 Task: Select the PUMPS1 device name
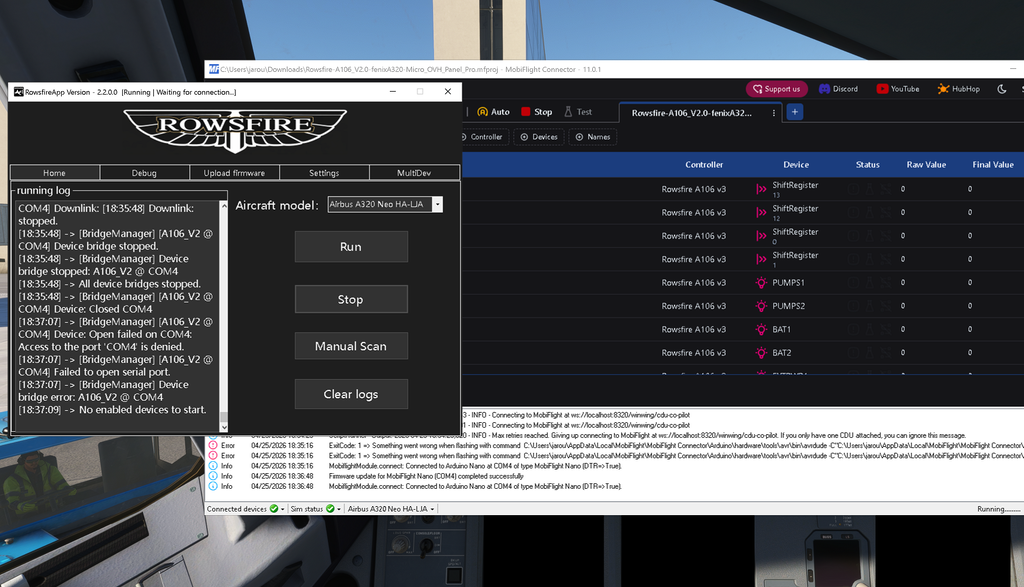click(x=788, y=283)
